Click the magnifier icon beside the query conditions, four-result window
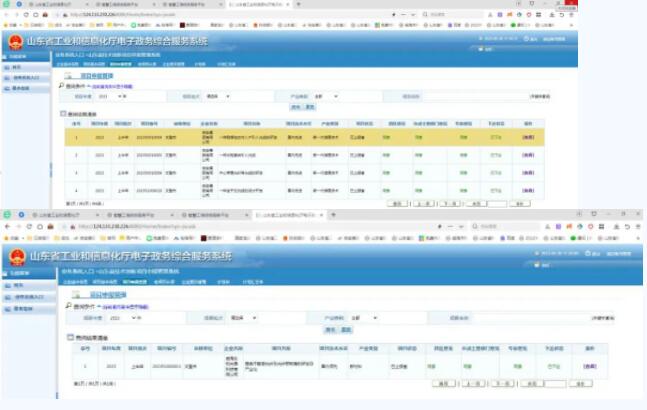Screen dimensions: 647x410 61,86
